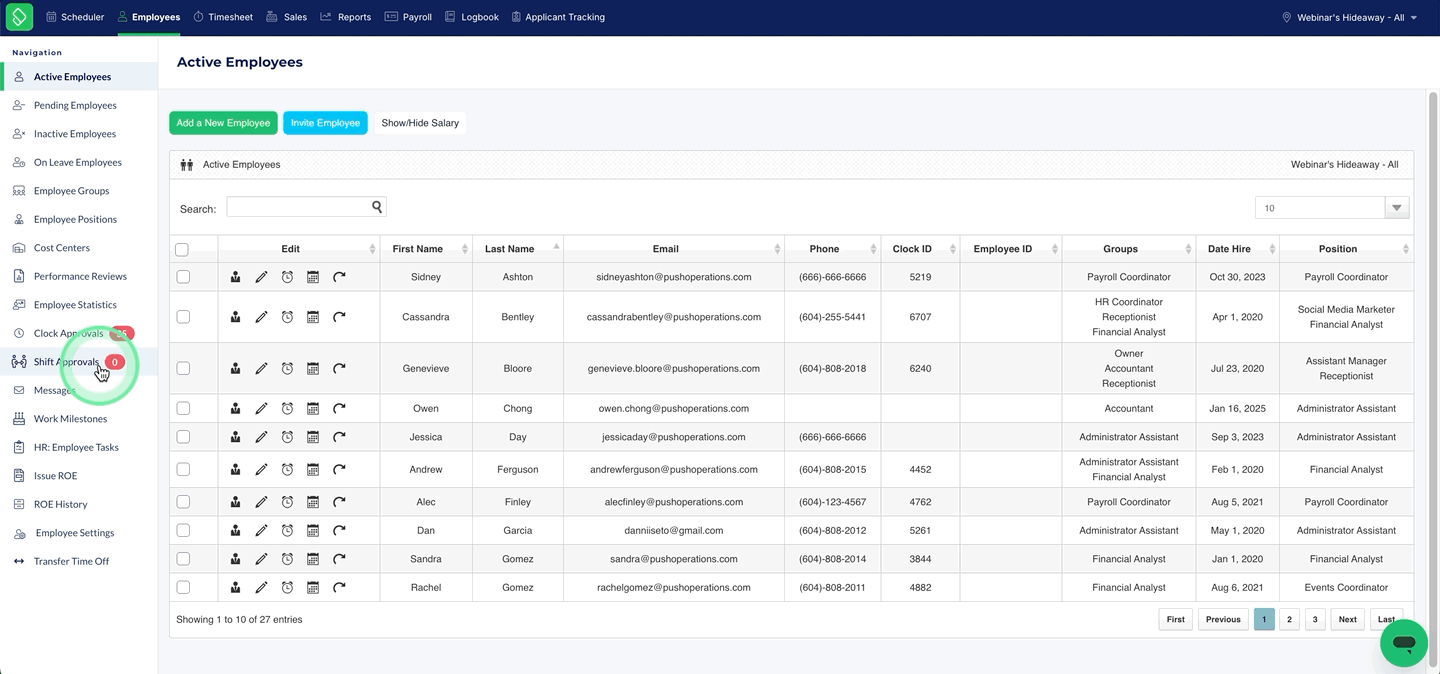Go to the Reports tab
This screenshot has width=1440, height=674.
[x=346, y=17]
